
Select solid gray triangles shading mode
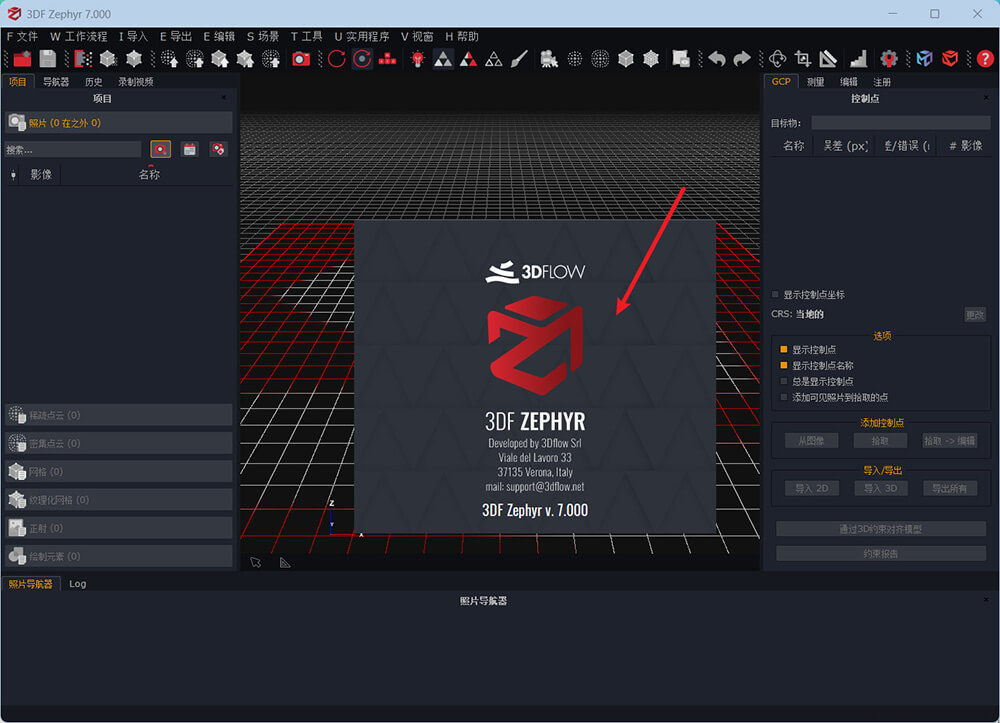point(443,59)
